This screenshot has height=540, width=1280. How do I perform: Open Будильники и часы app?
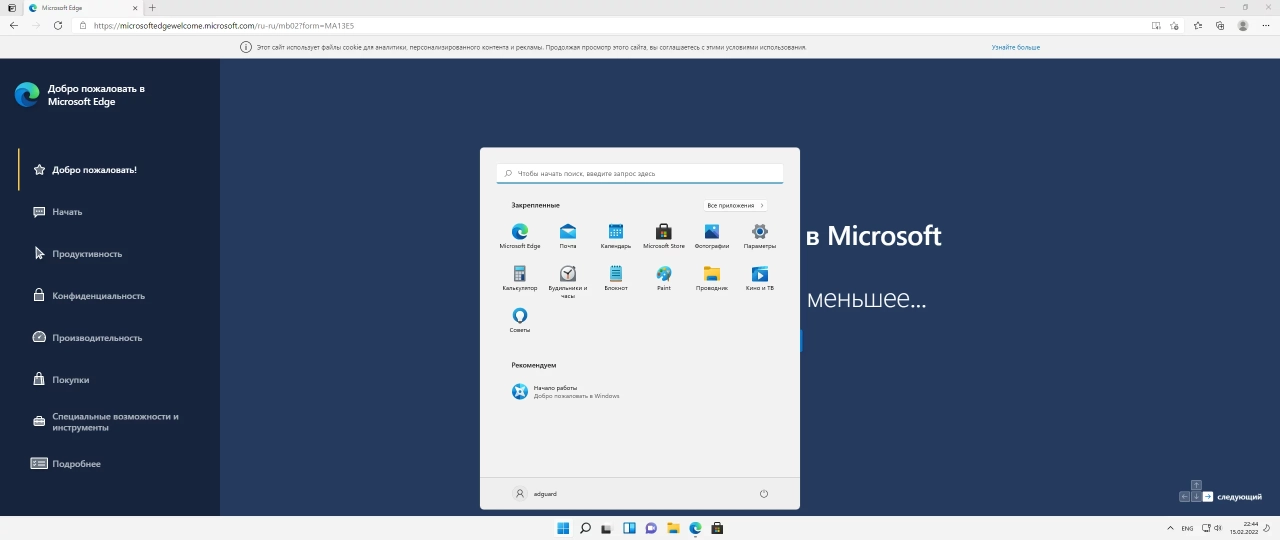click(x=568, y=282)
